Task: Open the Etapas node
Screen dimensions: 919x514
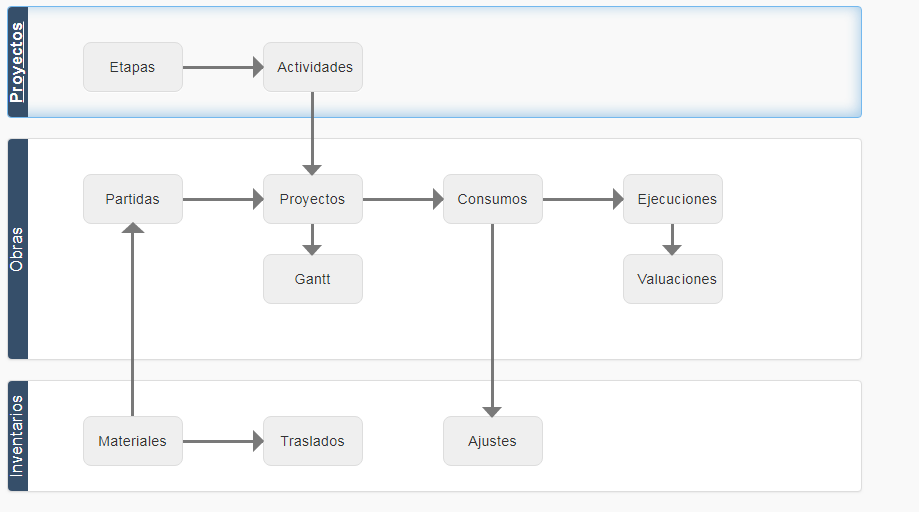Action: click(133, 67)
